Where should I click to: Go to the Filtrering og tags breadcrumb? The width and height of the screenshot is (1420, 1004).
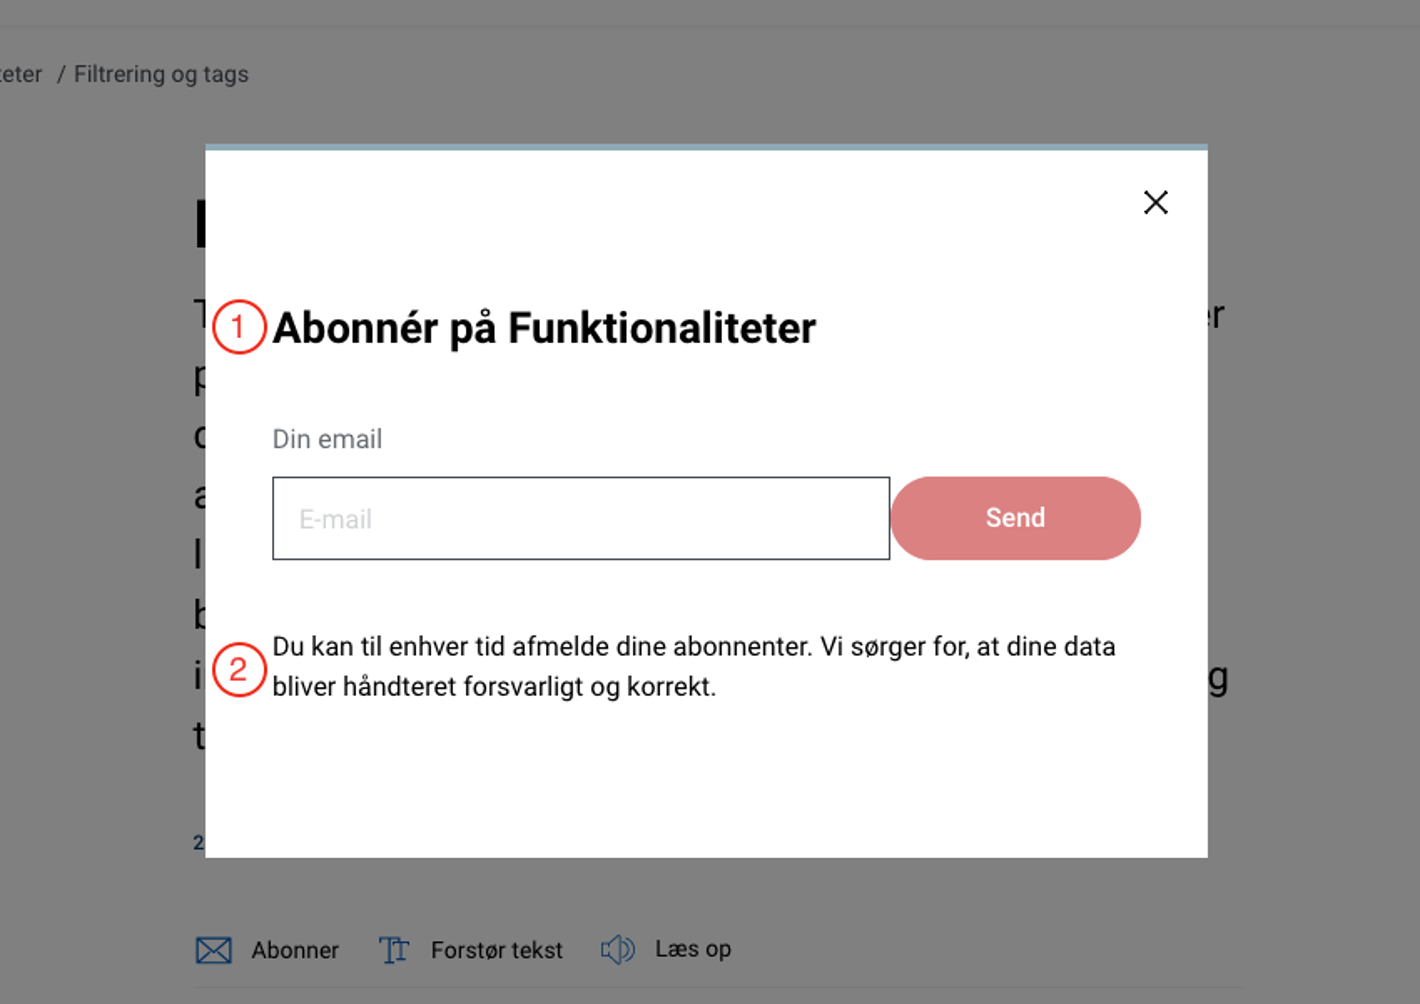pos(161,75)
